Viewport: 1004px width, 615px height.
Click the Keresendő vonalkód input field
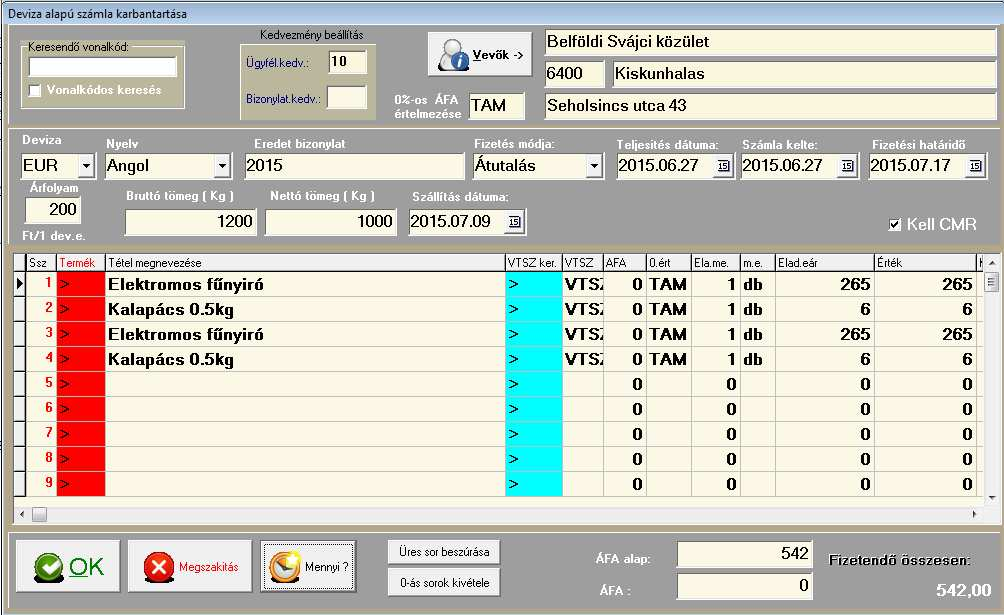(x=102, y=67)
